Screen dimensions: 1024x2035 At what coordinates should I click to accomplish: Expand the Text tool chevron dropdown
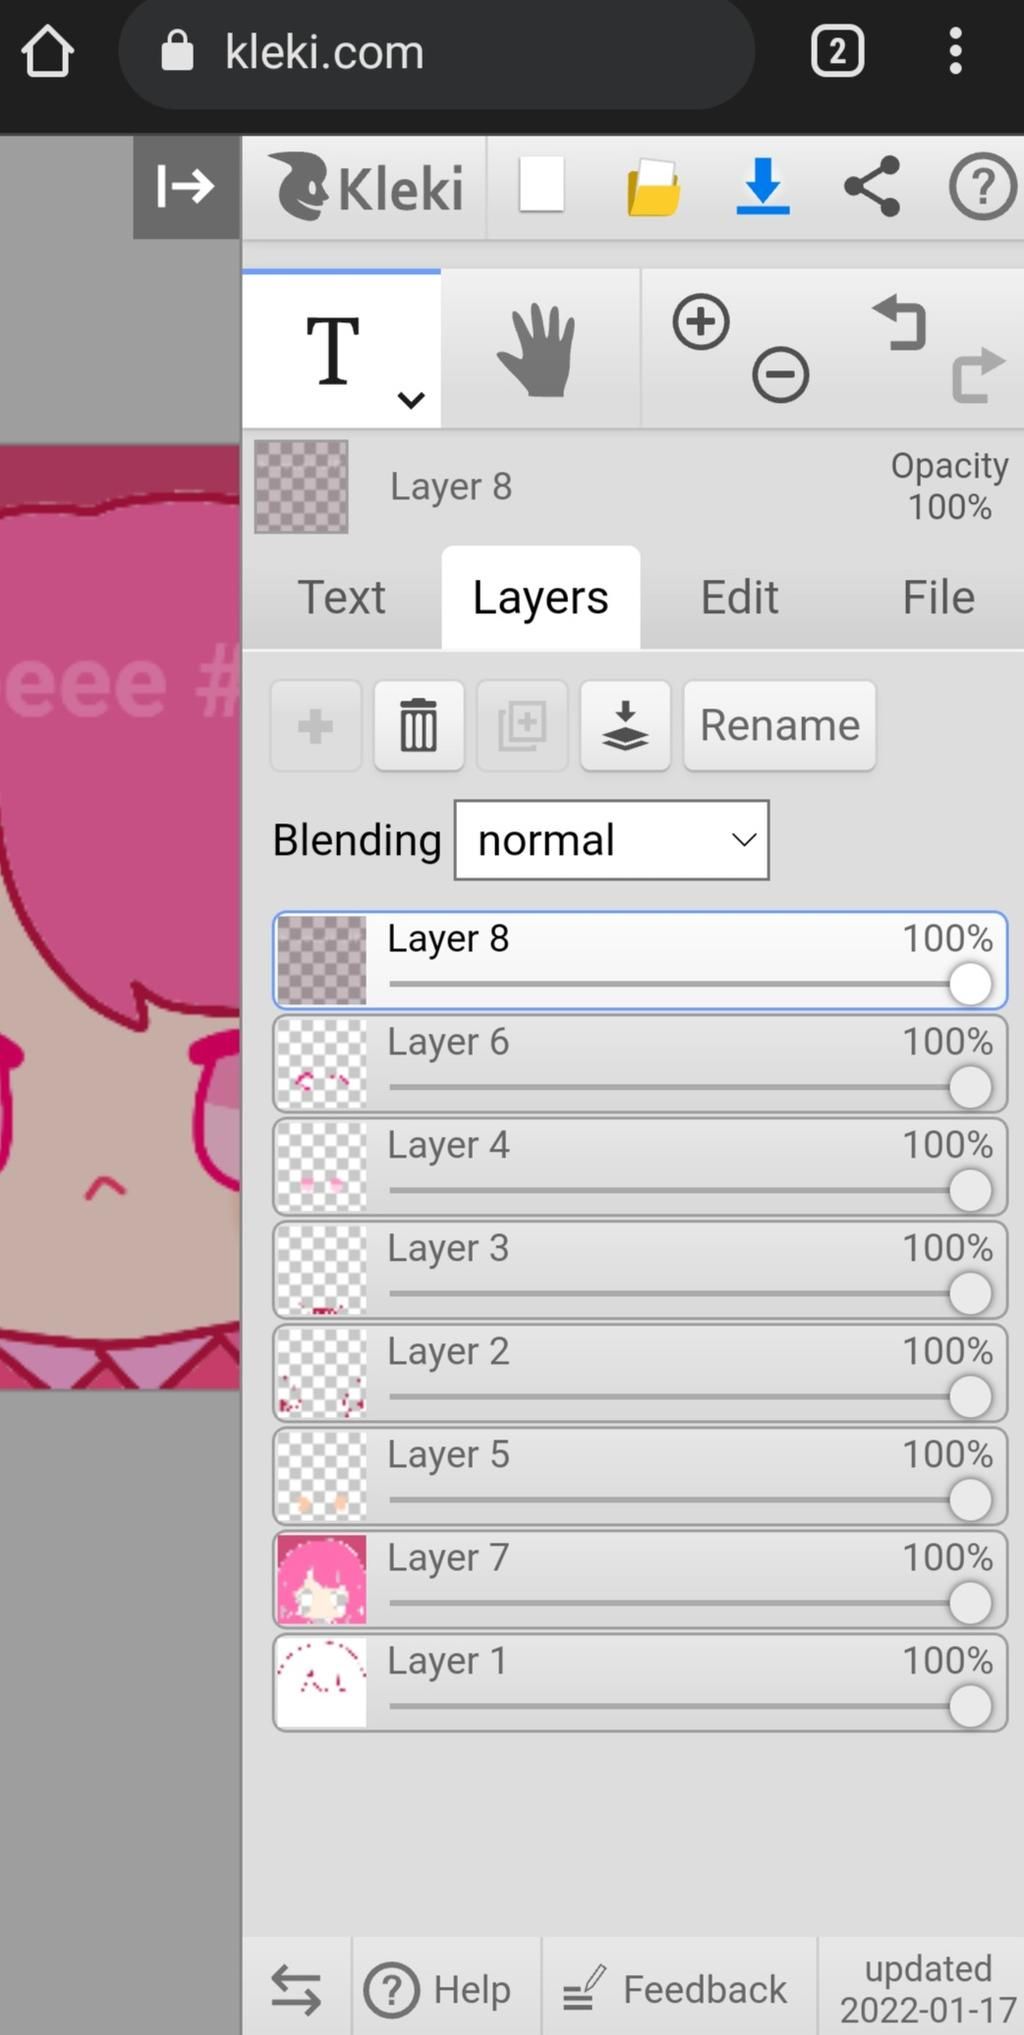pos(411,400)
